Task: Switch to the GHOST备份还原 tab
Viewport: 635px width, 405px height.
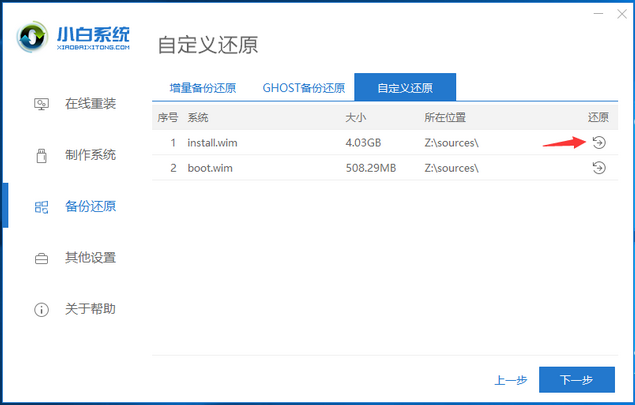Action: [304, 88]
